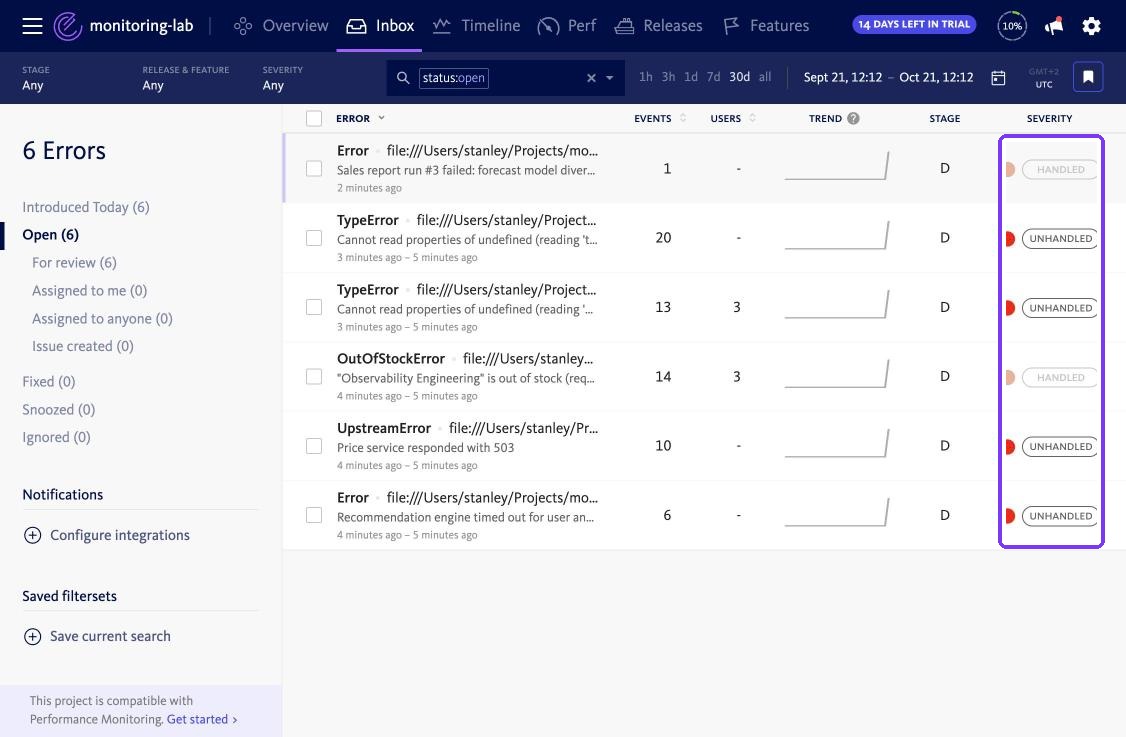Sort by Events column arrows
Viewport: 1126px width, 737px height.
(683, 118)
